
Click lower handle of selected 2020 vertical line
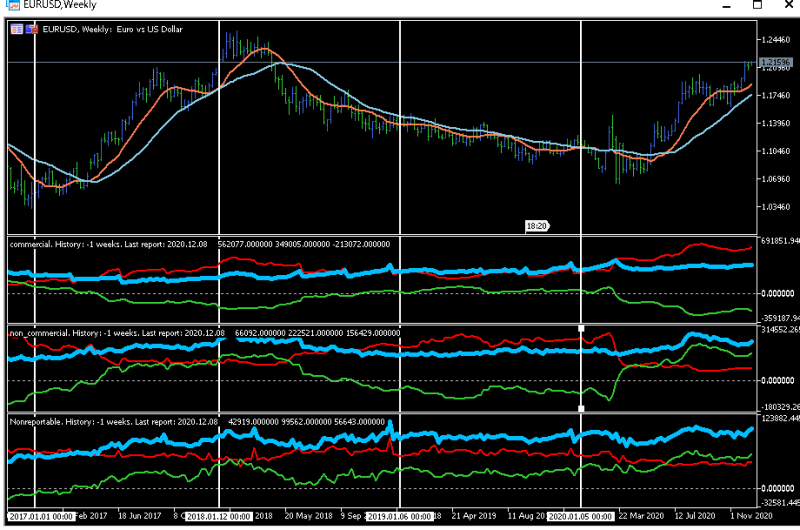pyautogui.click(x=581, y=408)
